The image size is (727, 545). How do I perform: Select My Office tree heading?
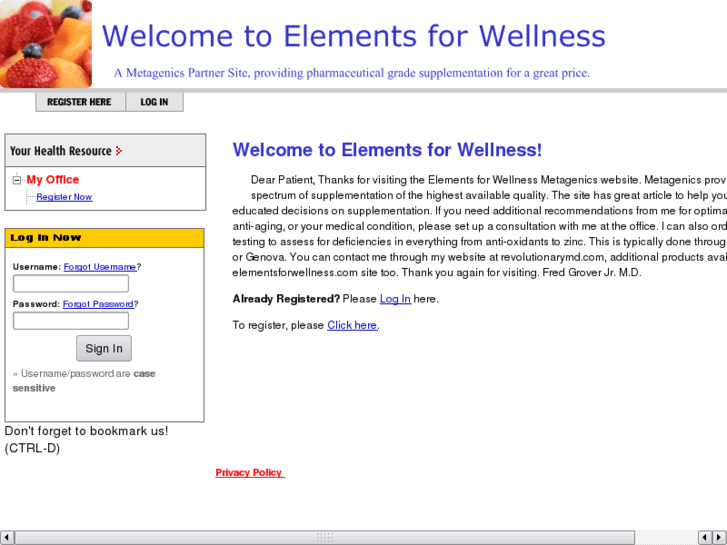click(x=52, y=180)
